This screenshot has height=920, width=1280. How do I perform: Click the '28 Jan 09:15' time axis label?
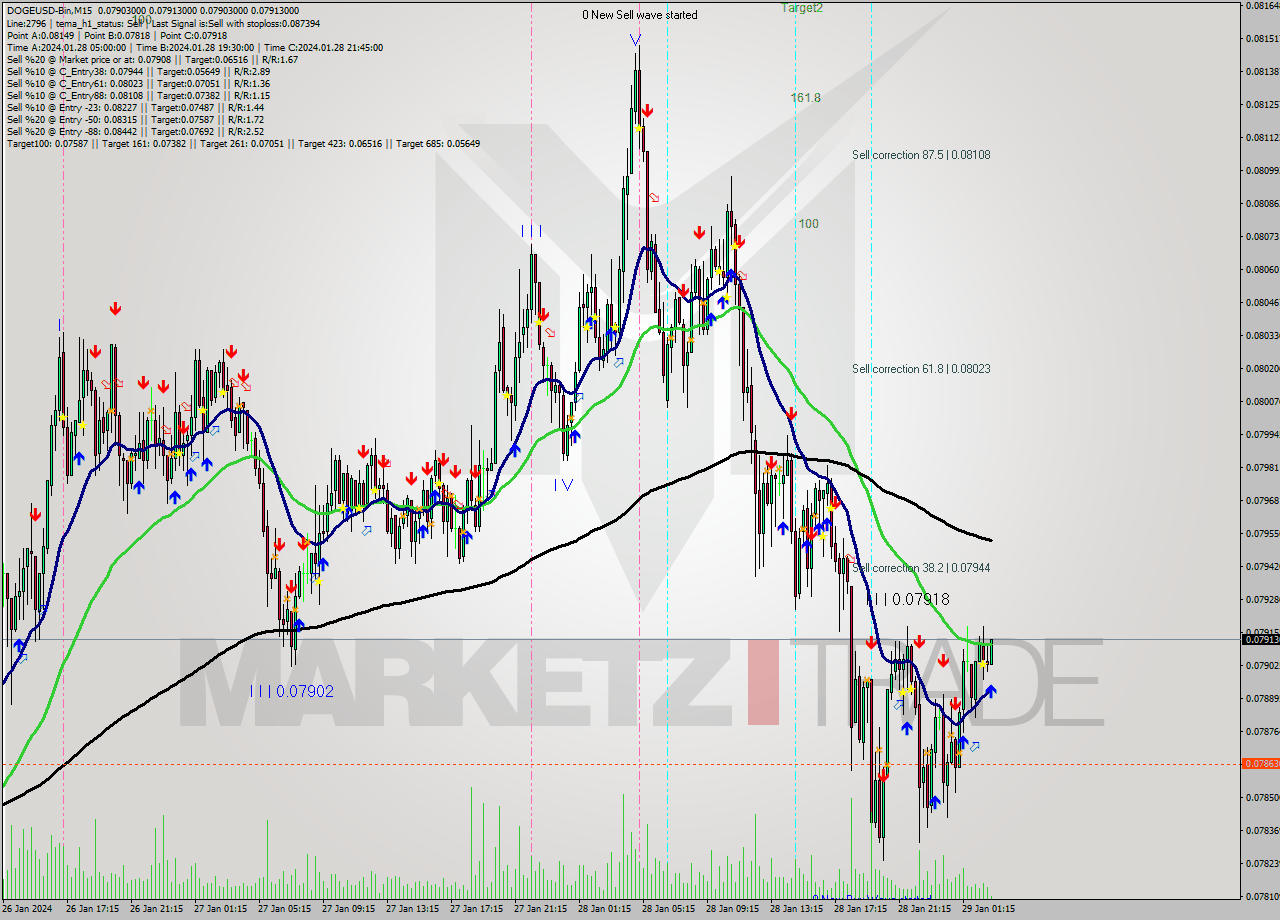(732, 910)
